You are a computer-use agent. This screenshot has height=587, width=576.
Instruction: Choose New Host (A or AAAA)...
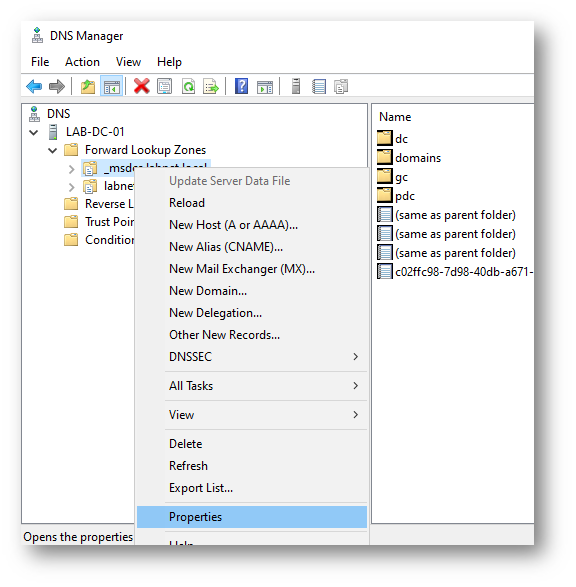coord(252,225)
